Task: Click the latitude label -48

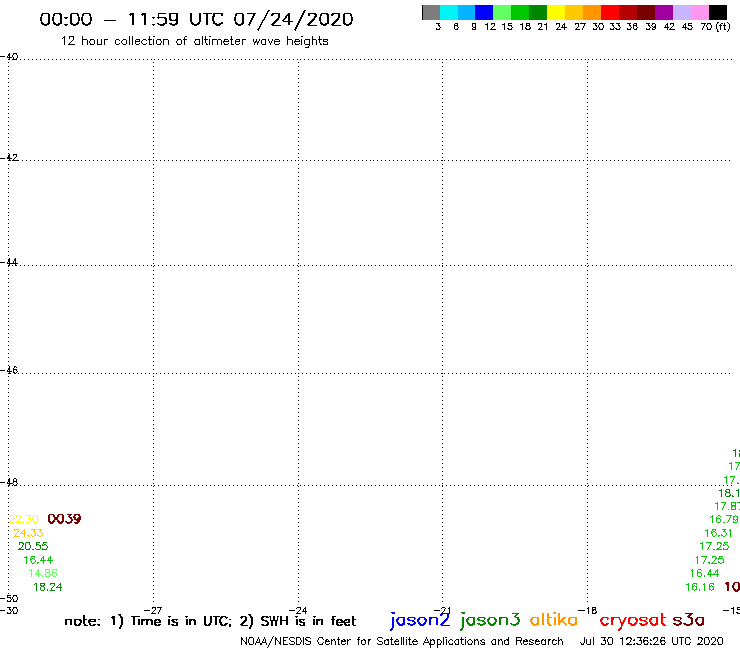Action: 9,482
